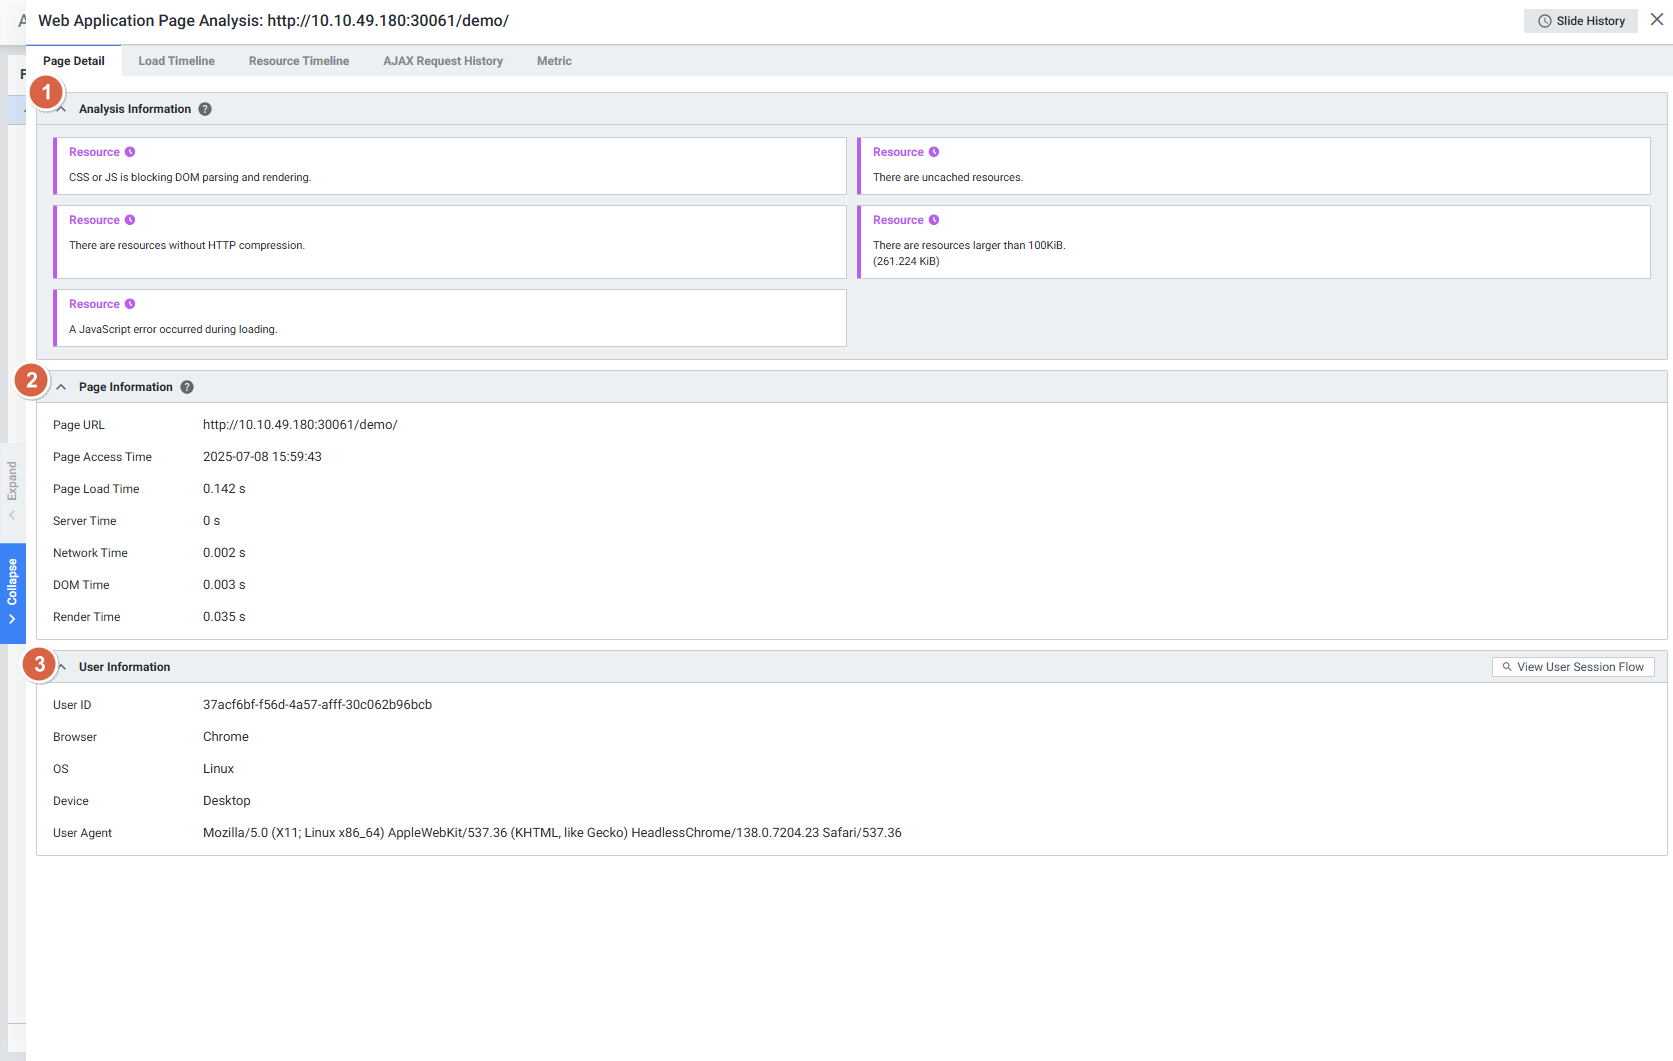1673x1061 pixels.
Task: Click Resource icon on the uncached resources card
Action: (934, 152)
